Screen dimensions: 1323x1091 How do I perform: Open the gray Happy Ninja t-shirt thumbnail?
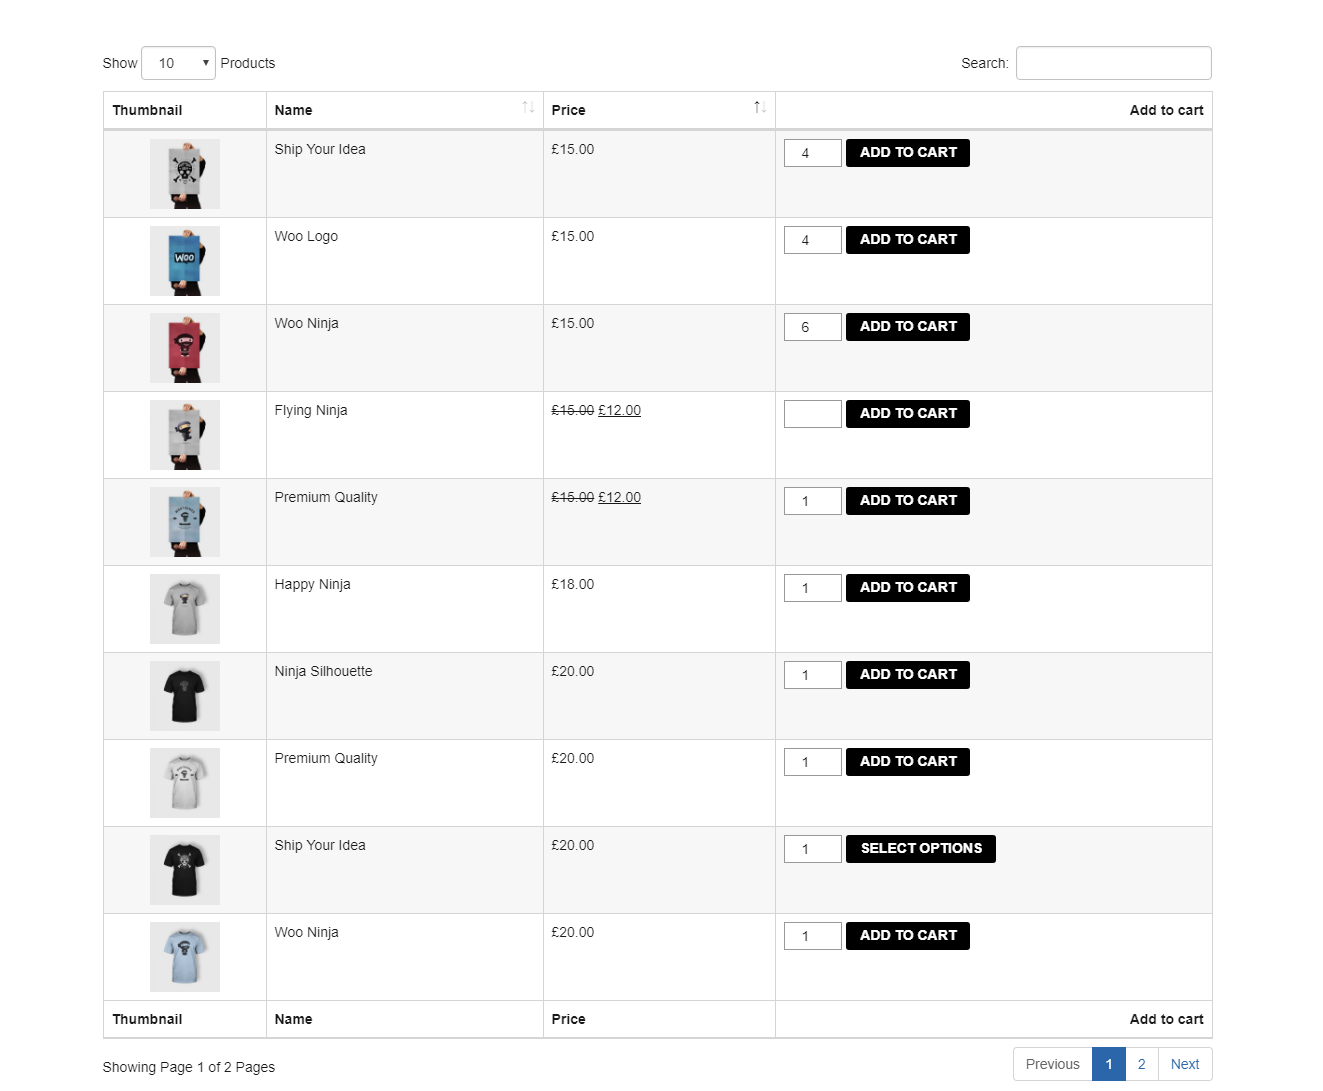pos(185,609)
